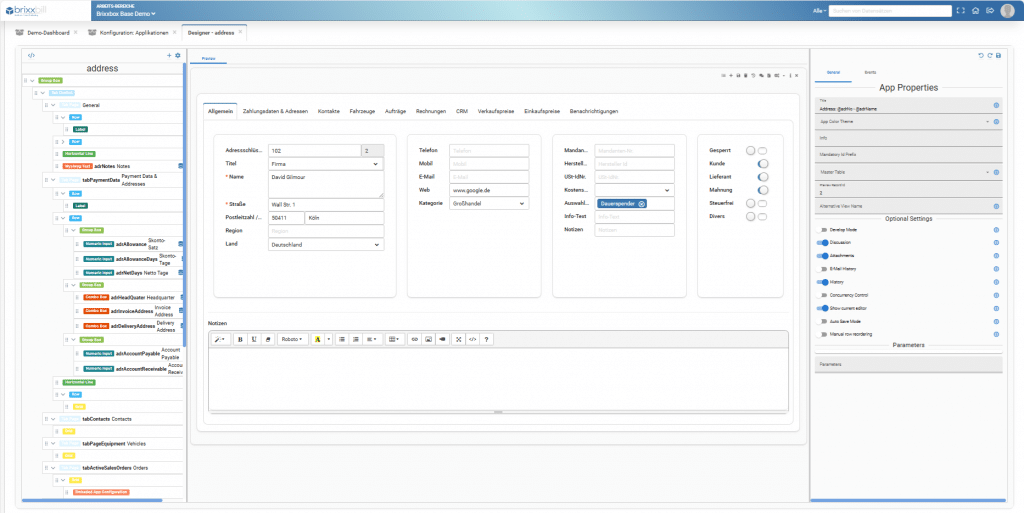The image size is (1024, 513).
Task: Open the Land dropdown showing Deutschland
Action: [326, 245]
